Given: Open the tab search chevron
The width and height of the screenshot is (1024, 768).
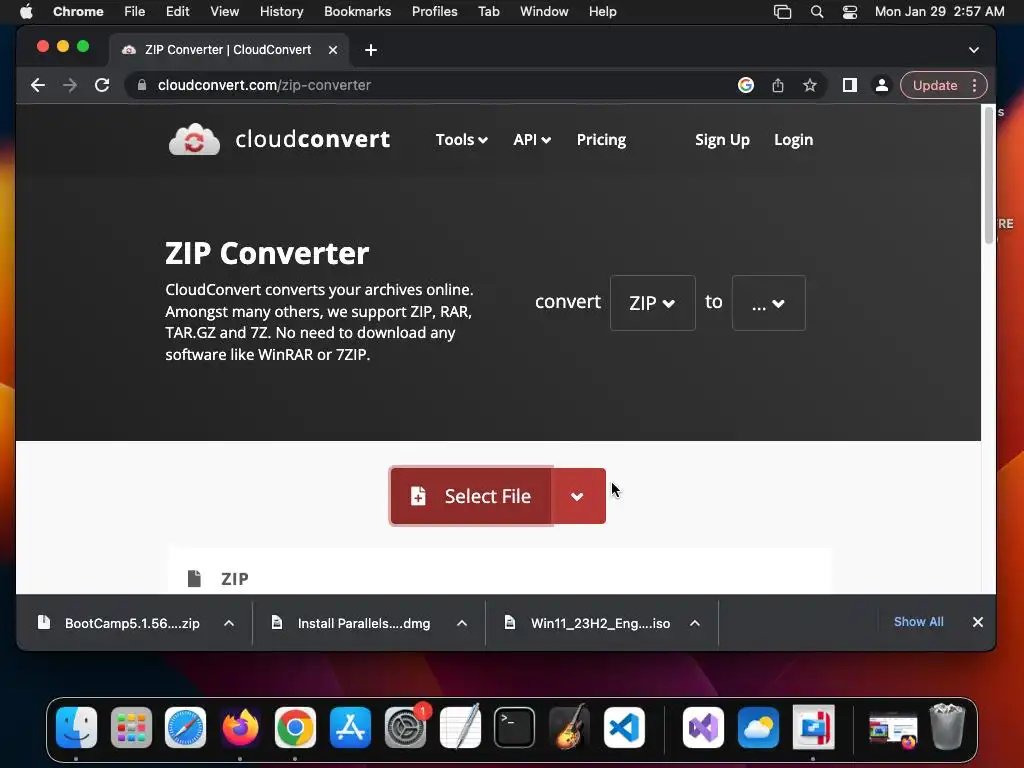Looking at the screenshot, I should point(974,50).
